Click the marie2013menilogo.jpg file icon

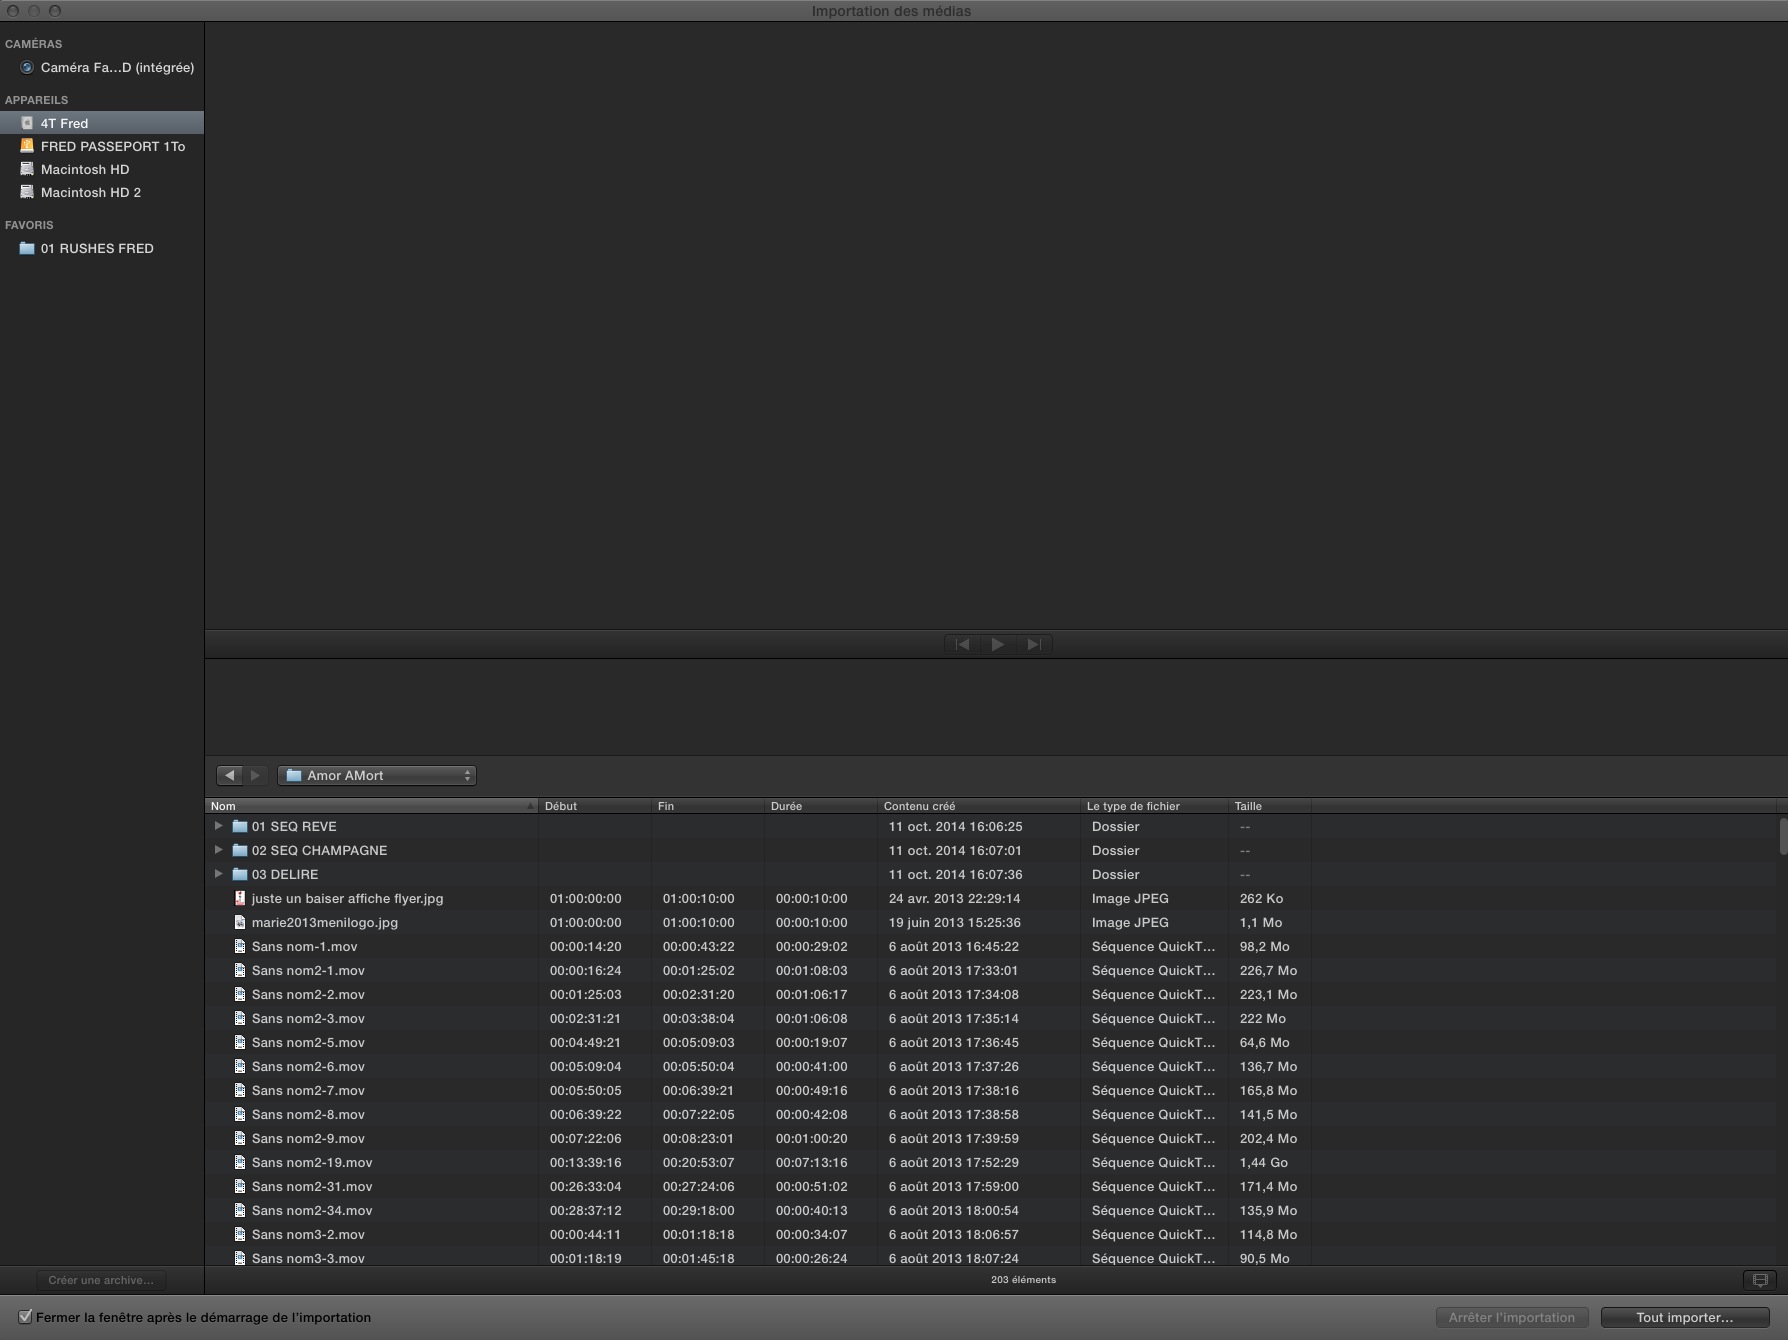[240, 922]
